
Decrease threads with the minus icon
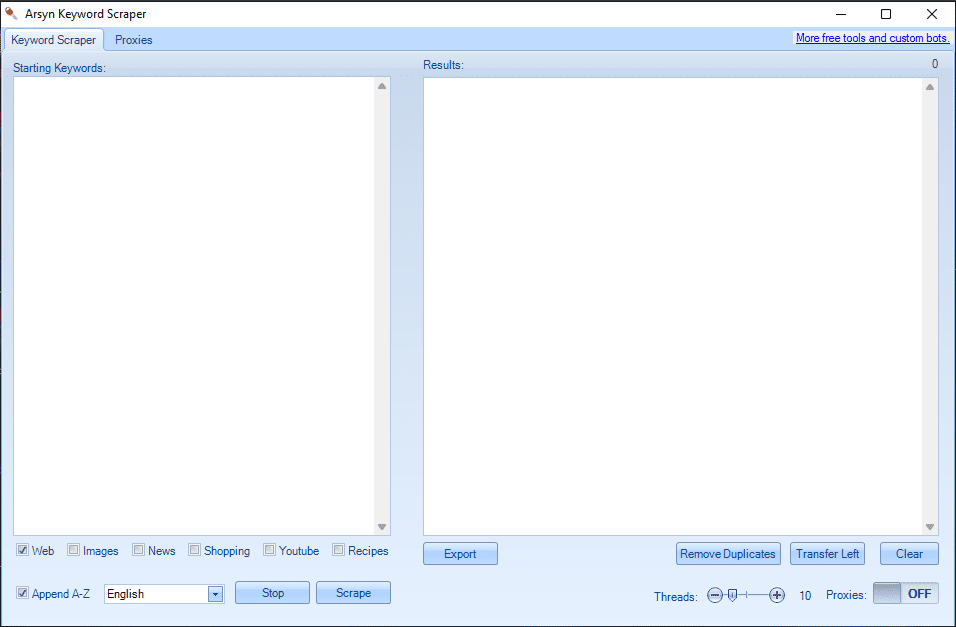pyautogui.click(x=715, y=595)
